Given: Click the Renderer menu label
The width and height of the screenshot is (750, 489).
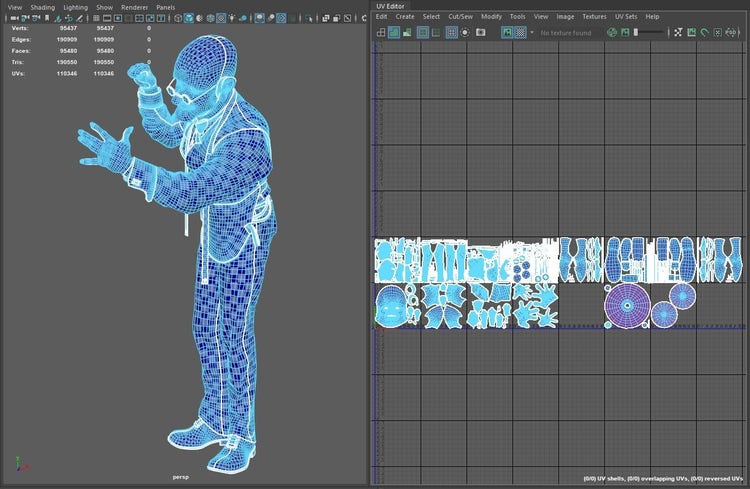Looking at the screenshot, I should pos(135,7).
